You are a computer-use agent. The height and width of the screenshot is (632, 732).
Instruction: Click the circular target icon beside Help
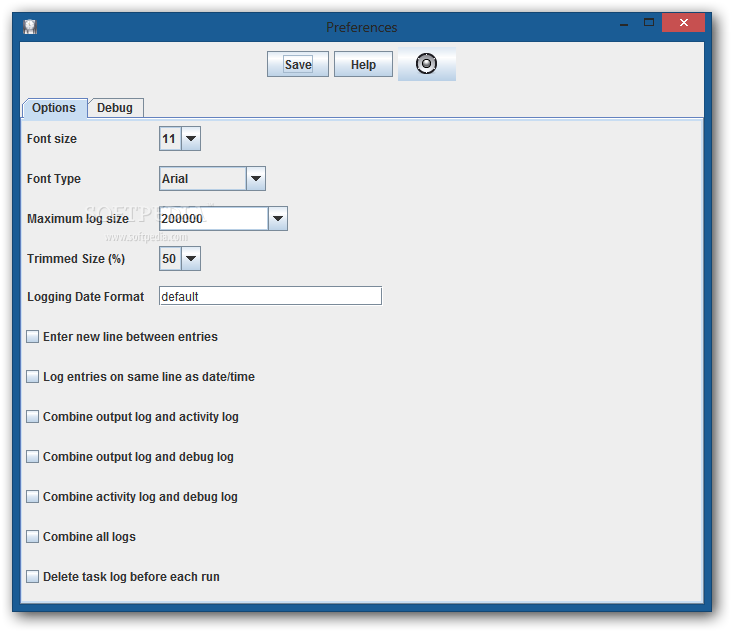coord(427,64)
